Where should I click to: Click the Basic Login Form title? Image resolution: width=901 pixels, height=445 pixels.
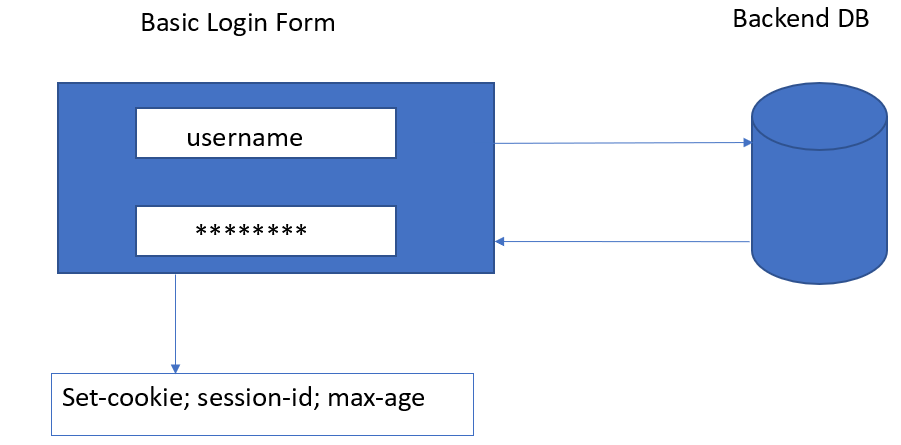pos(238,23)
